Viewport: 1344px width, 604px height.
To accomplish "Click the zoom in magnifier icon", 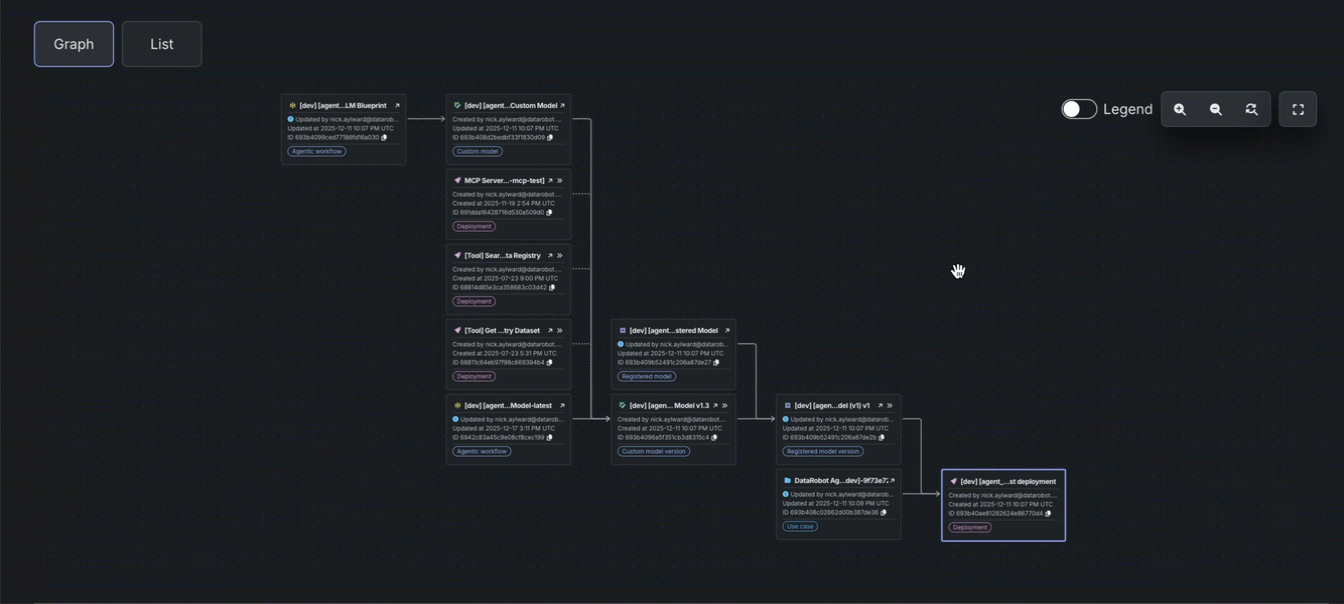I will click(1180, 110).
